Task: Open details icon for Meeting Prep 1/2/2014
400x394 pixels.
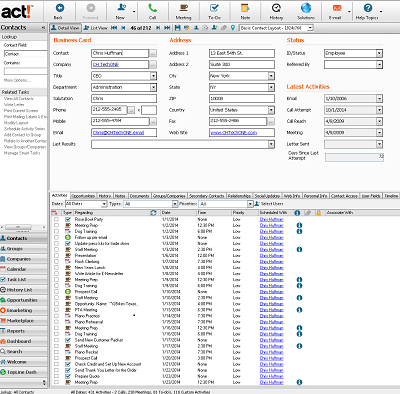Action: pyautogui.click(x=299, y=225)
